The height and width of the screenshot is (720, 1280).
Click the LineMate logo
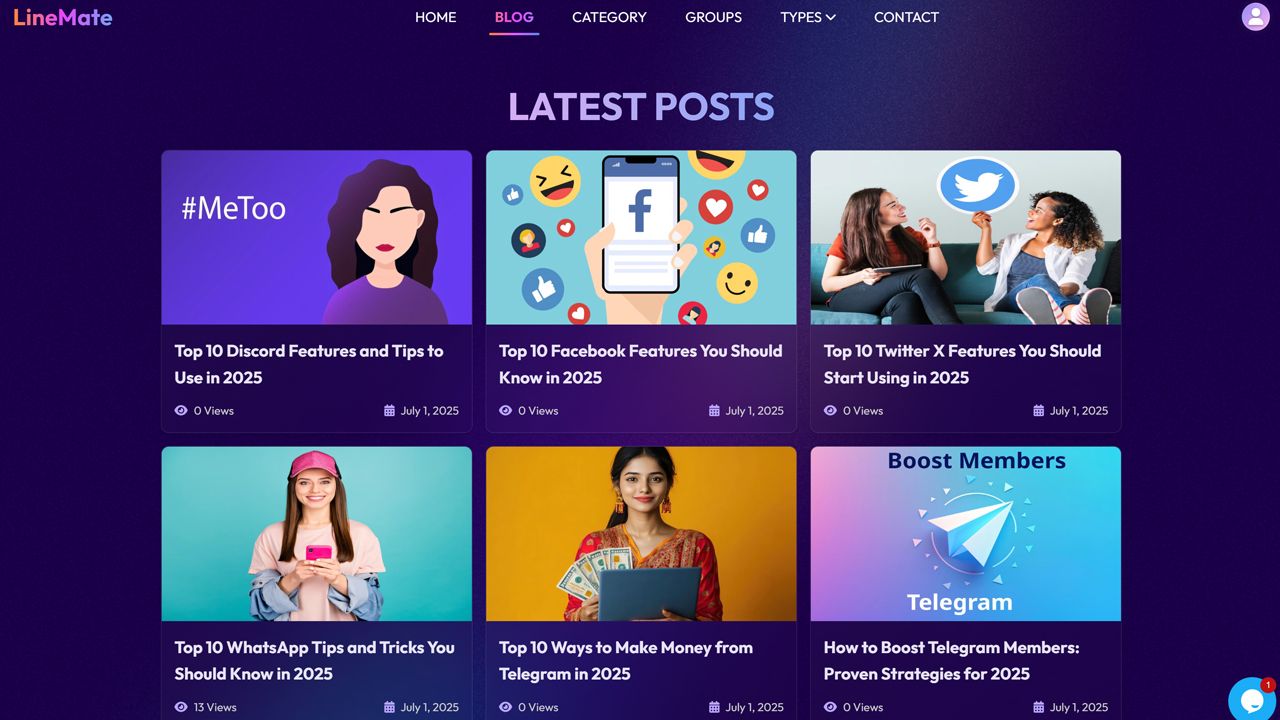coord(63,17)
